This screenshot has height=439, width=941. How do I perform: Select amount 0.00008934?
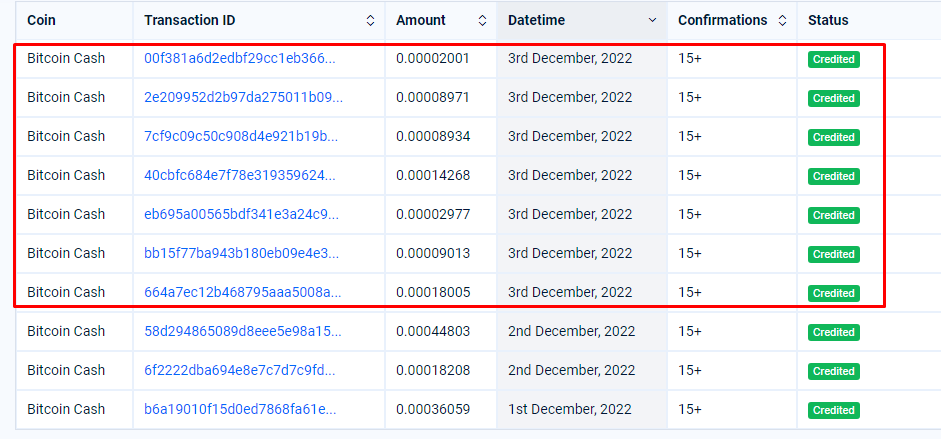click(x=433, y=136)
